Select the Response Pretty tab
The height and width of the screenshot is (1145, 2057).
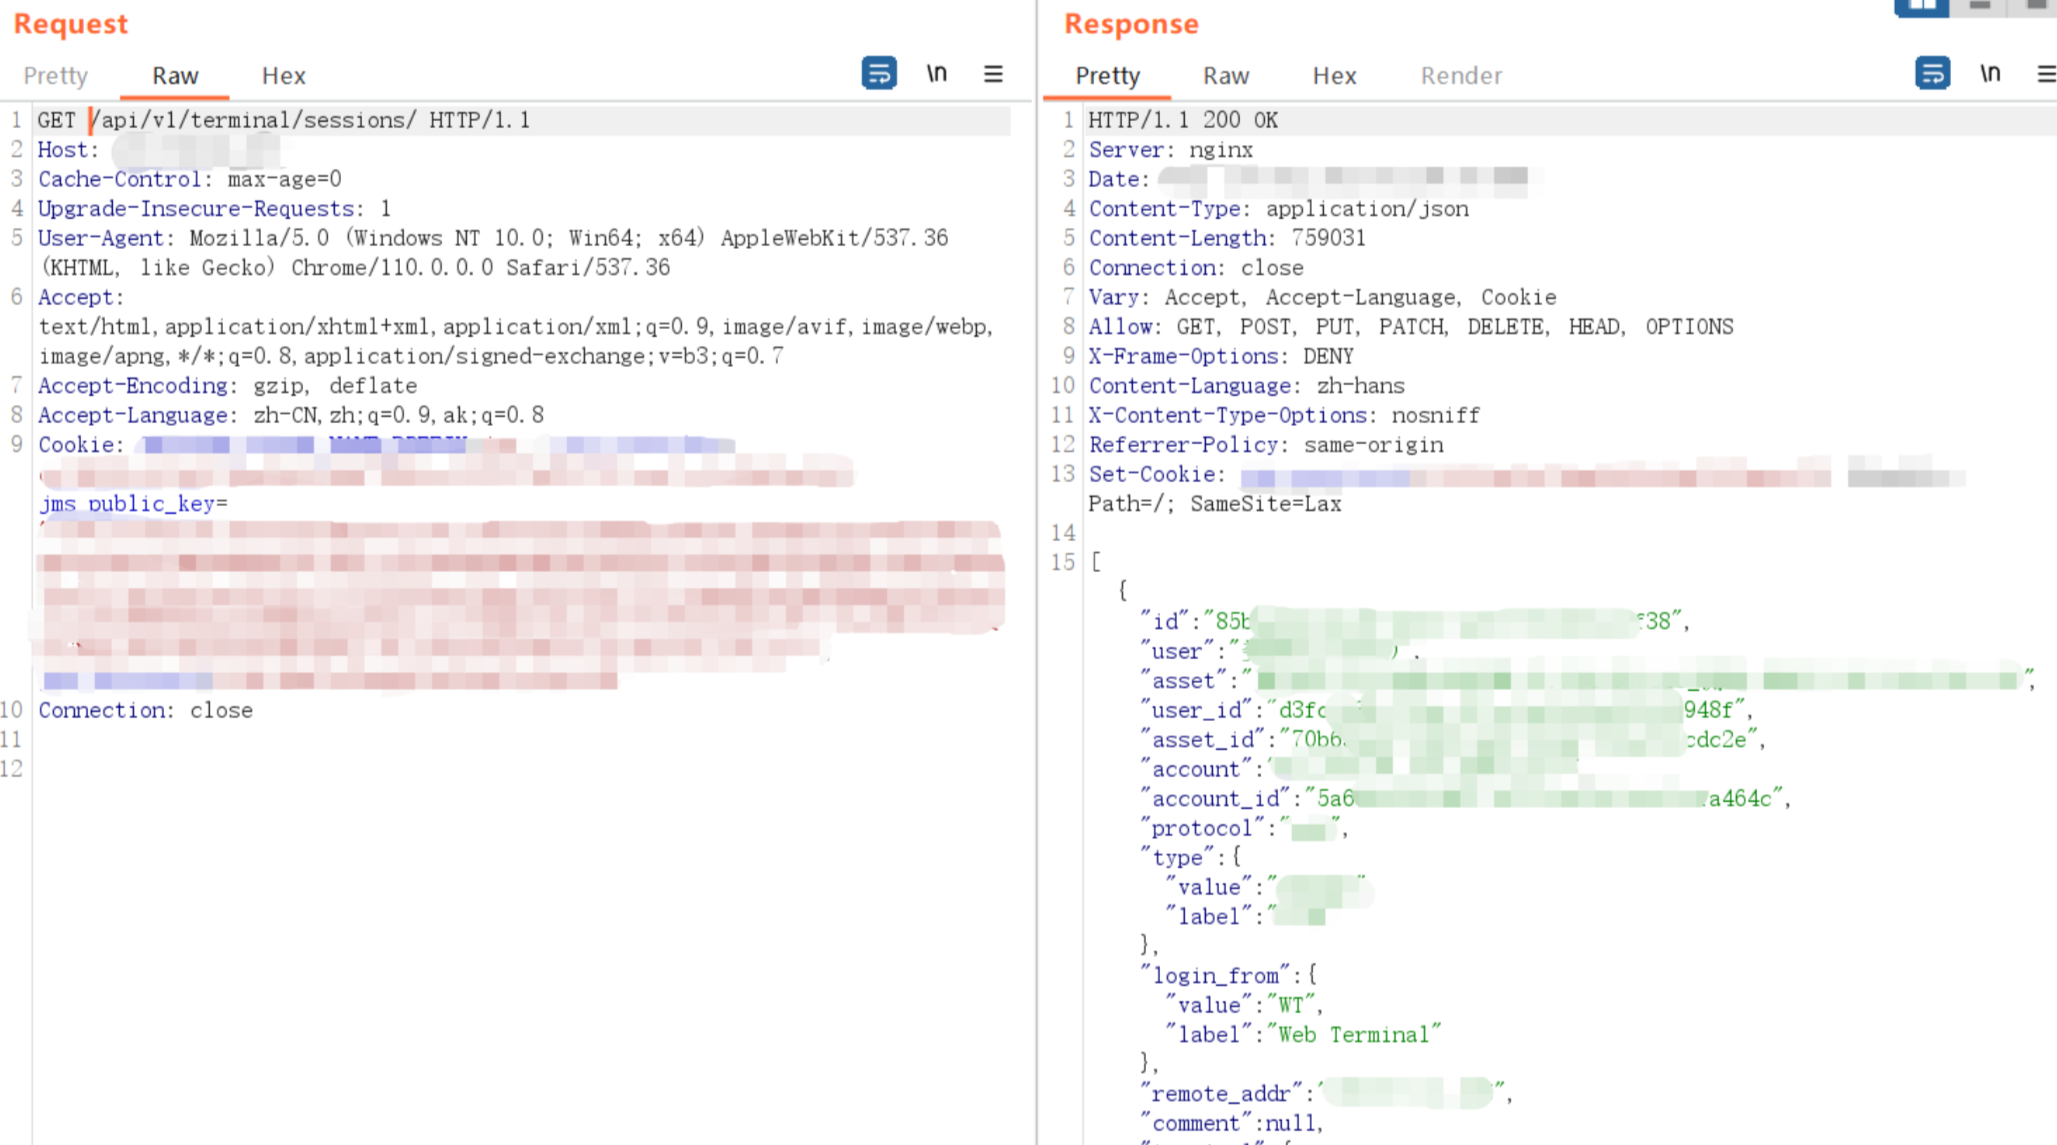tap(1107, 76)
